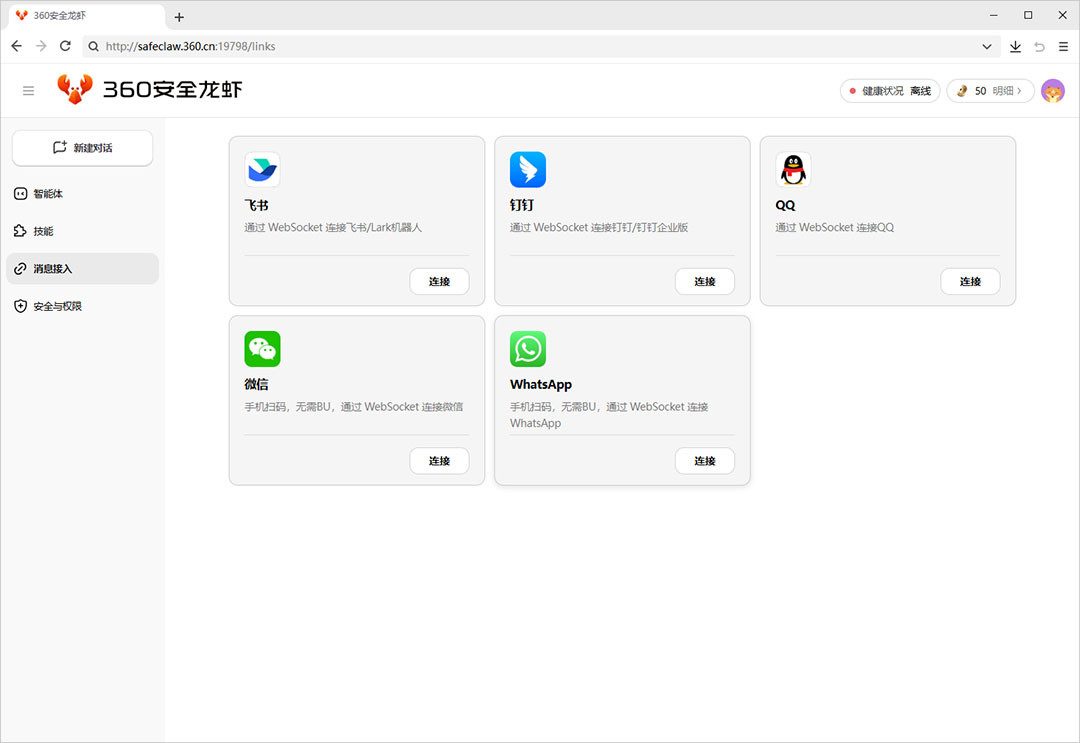
Task: Start a new chat with 新建对话
Action: 82,148
